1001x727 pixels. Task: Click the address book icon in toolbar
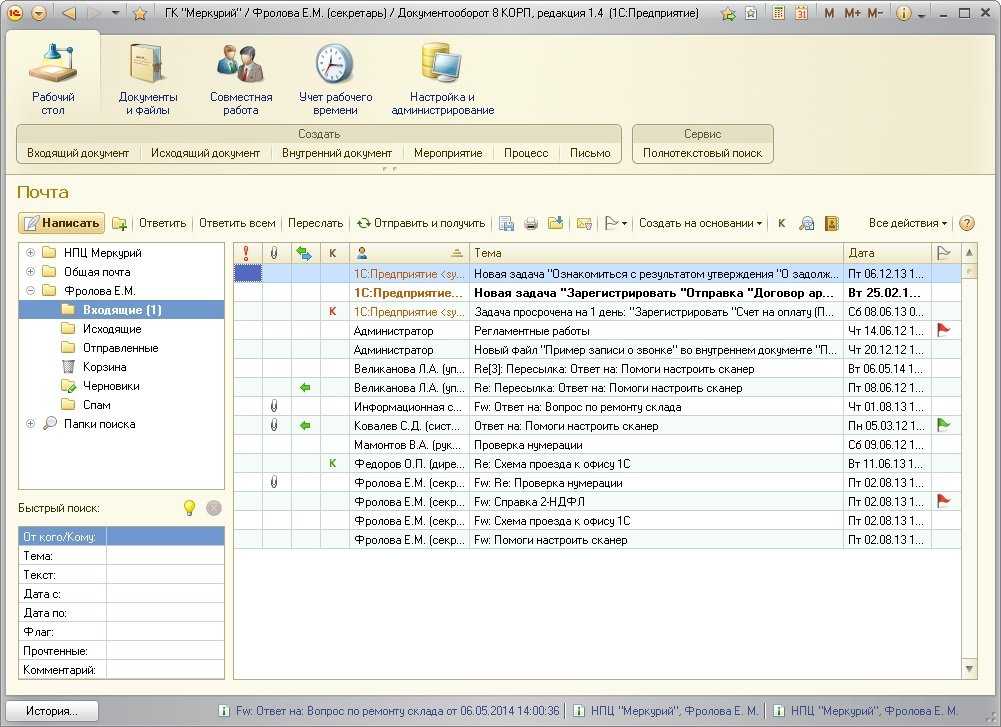click(831, 223)
